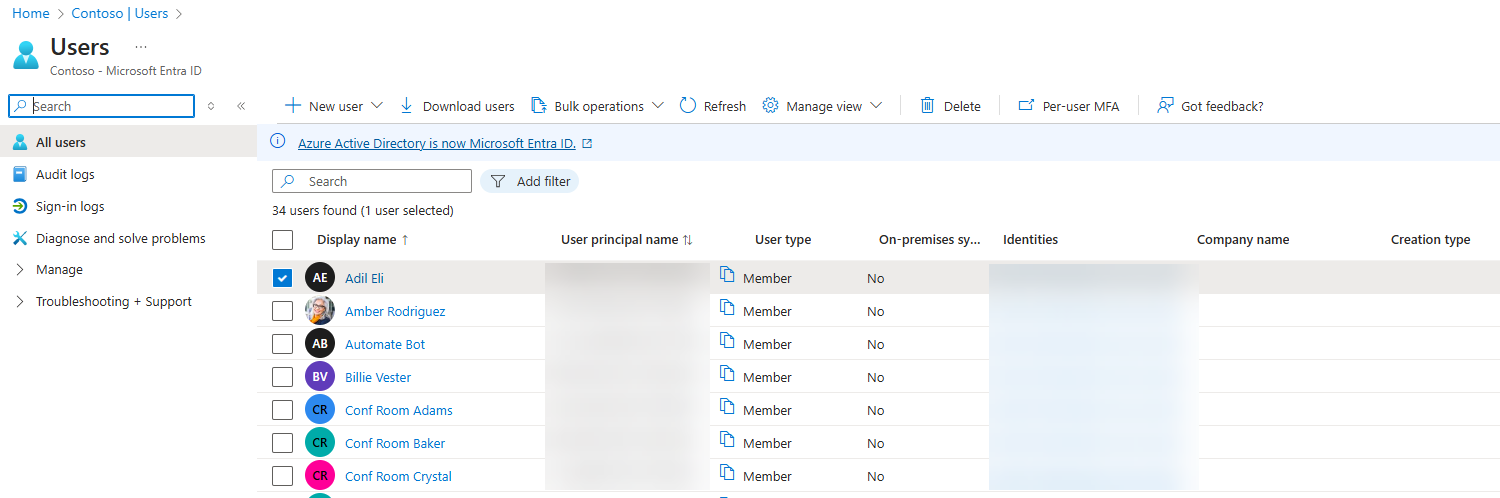
Task: Click the Add filter funnel icon
Action: [x=498, y=181]
